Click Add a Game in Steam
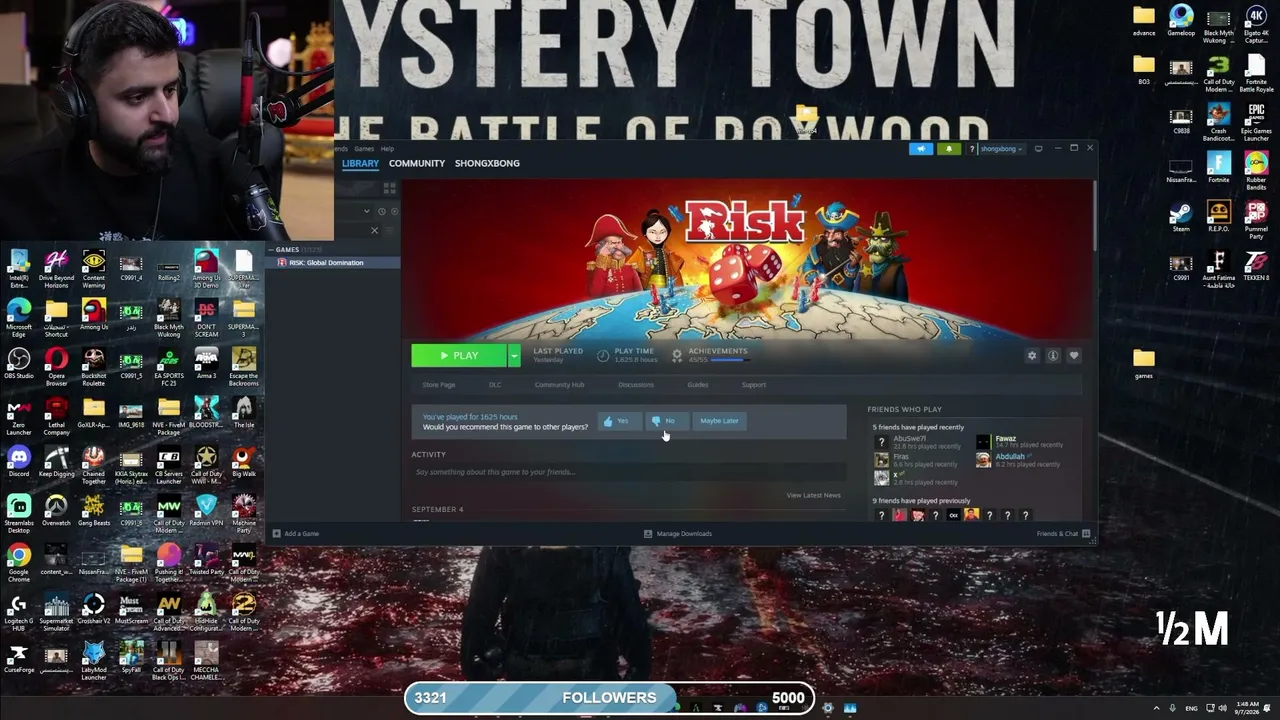 pyautogui.click(x=296, y=534)
